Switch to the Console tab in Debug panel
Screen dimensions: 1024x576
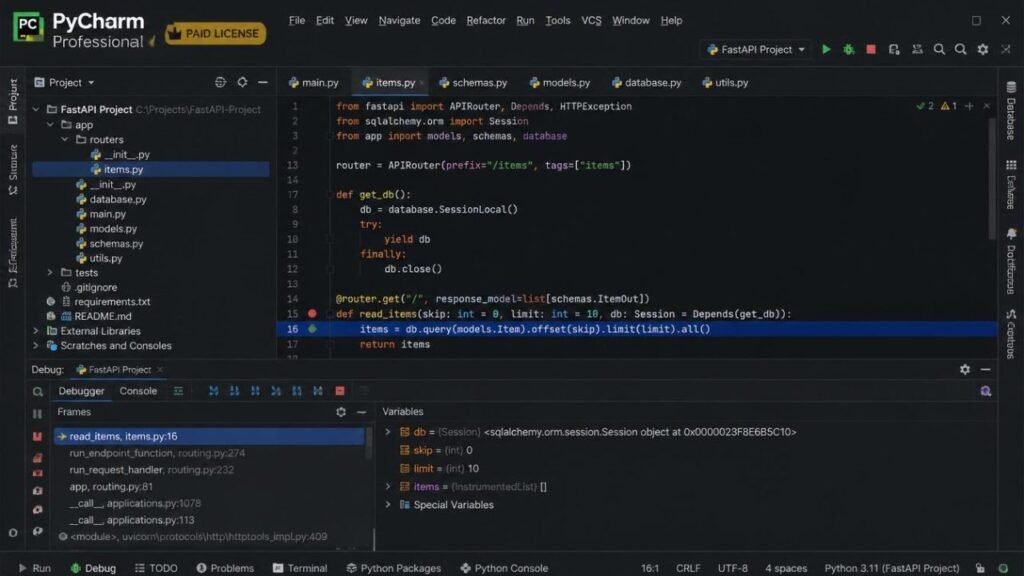tap(138, 391)
